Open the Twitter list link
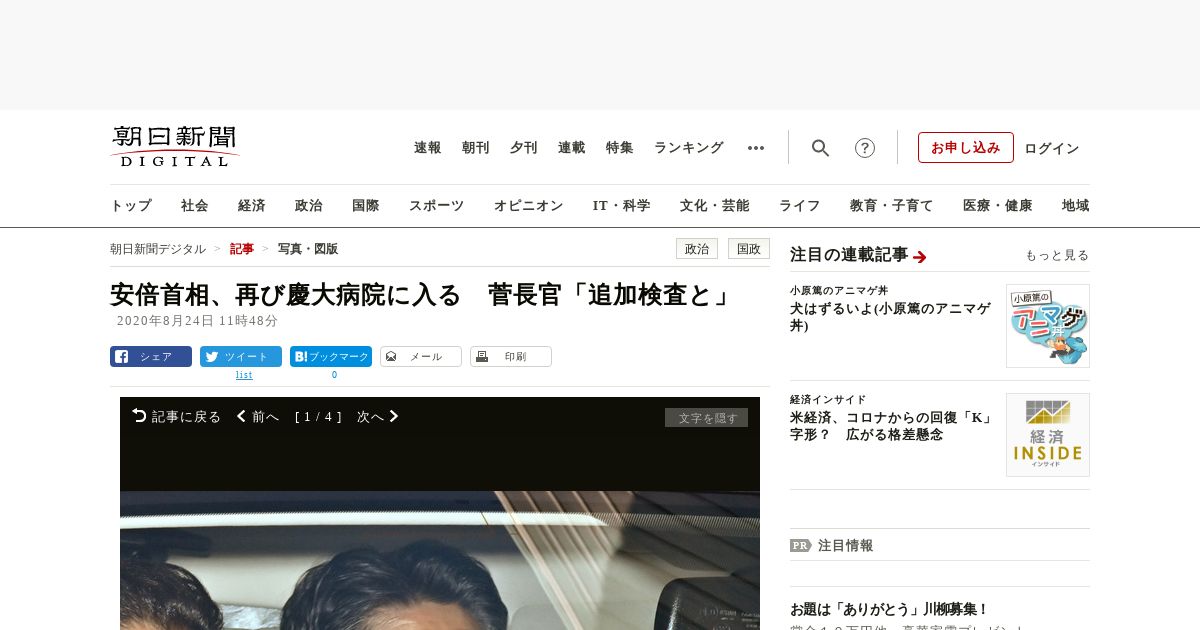 (x=244, y=375)
